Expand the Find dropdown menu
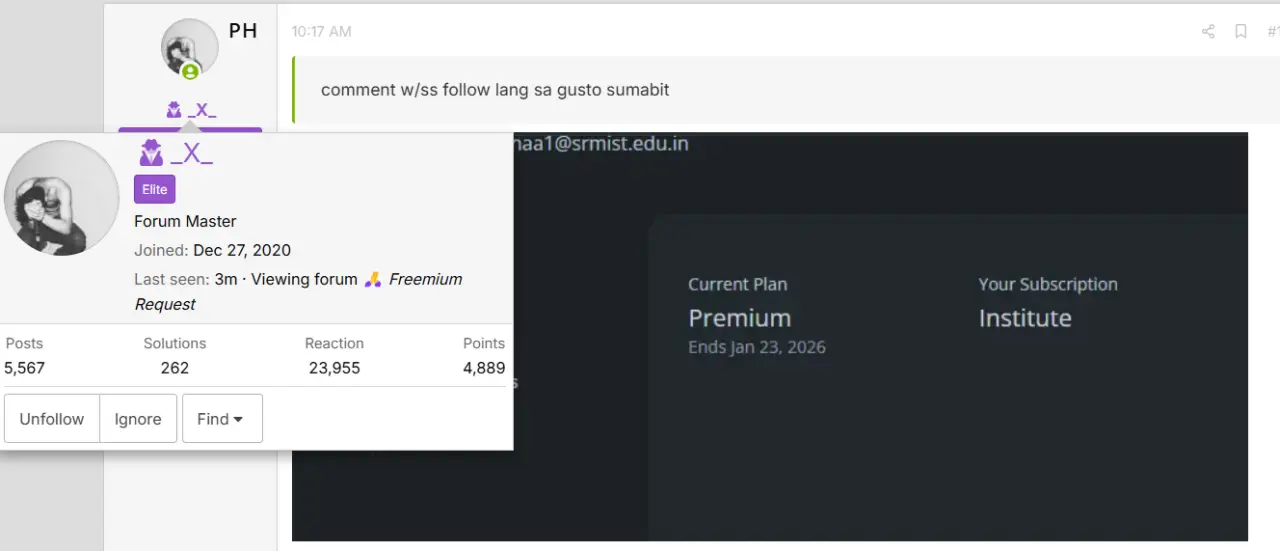The width and height of the screenshot is (1280, 551). (x=222, y=419)
